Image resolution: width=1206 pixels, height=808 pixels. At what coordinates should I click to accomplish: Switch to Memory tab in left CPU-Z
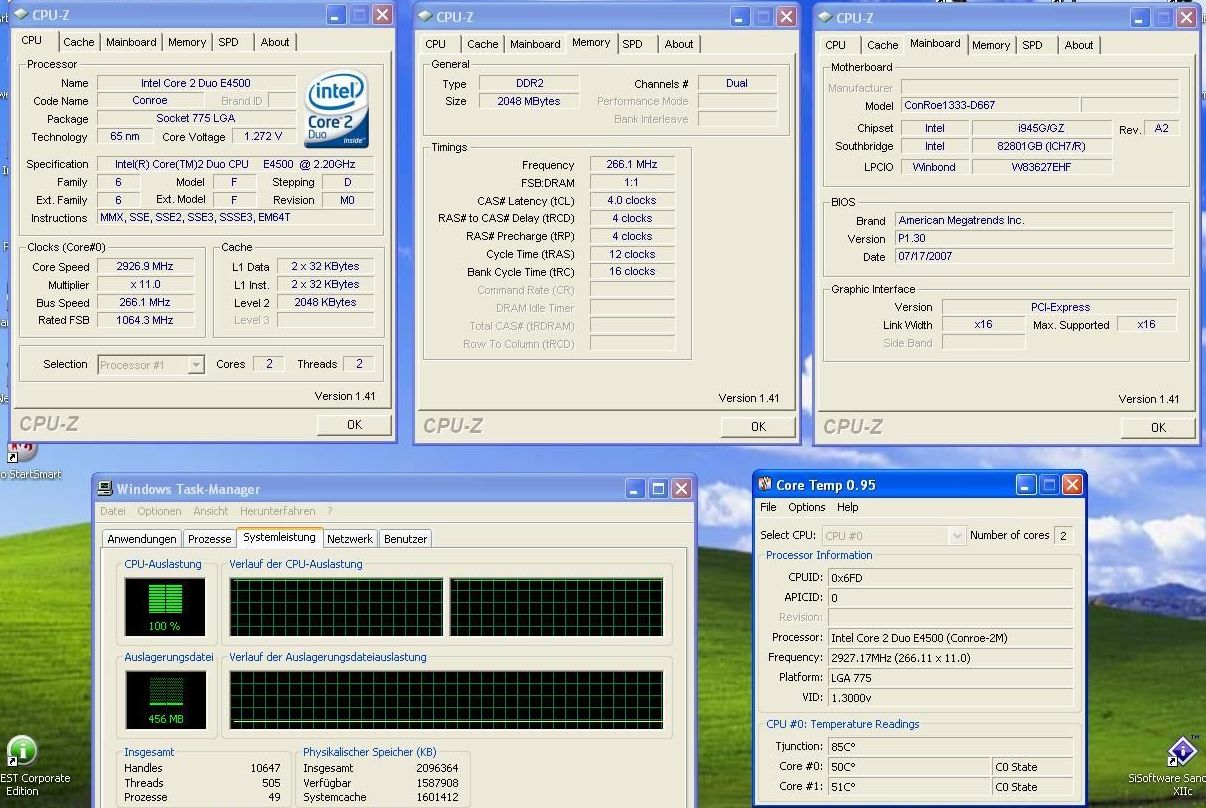(187, 42)
